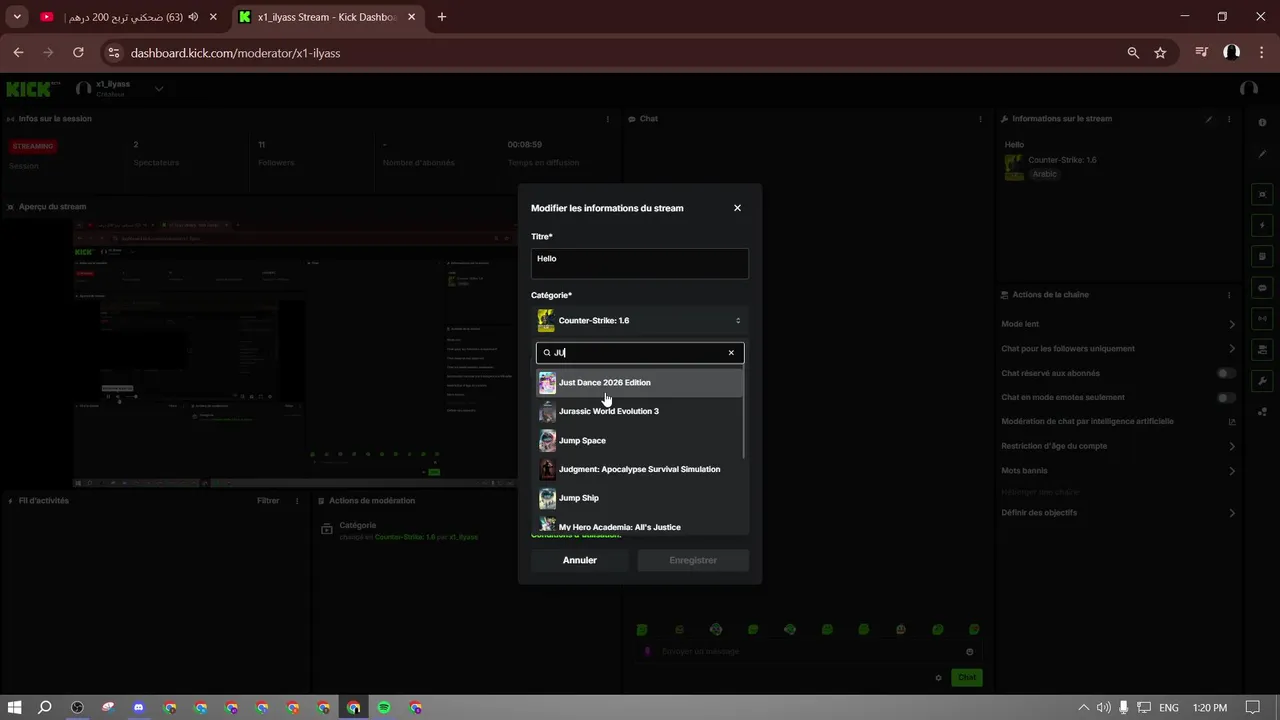Image resolution: width=1280 pixels, height=720 pixels.
Task: Switch to the YouTube browser tab
Action: click(x=125, y=17)
